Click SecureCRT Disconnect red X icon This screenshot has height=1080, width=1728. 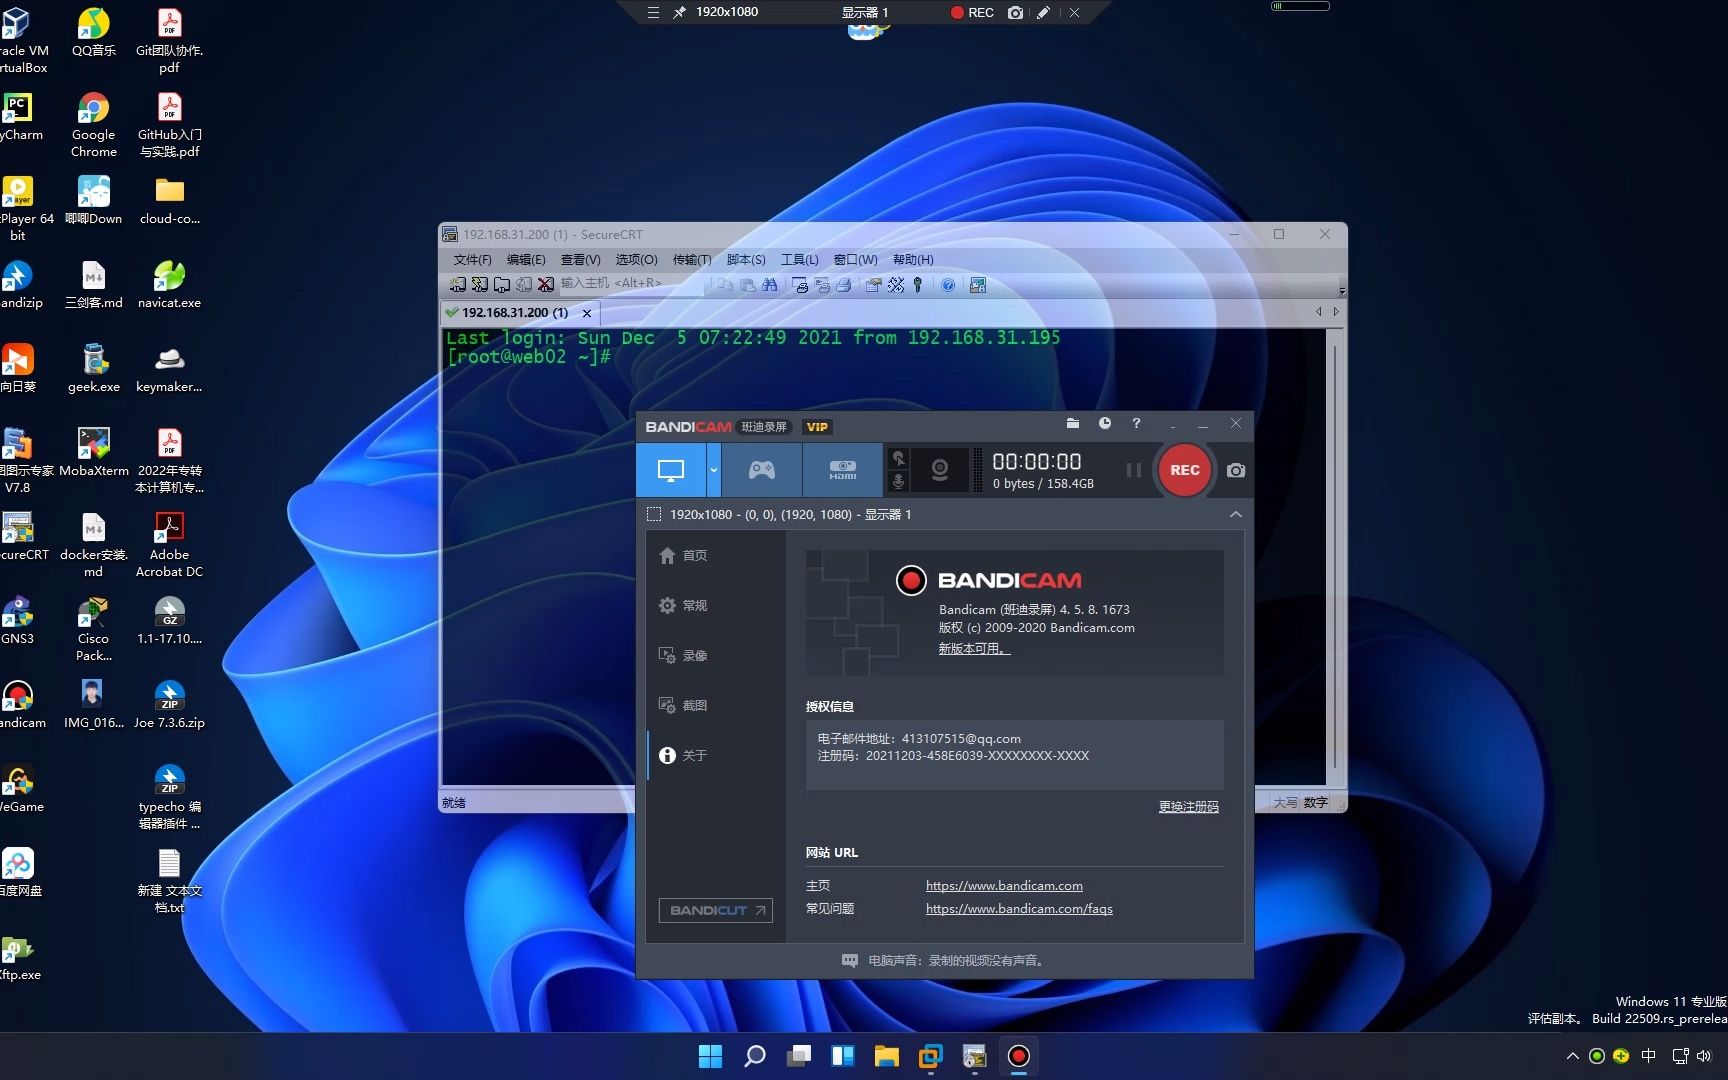click(x=546, y=285)
